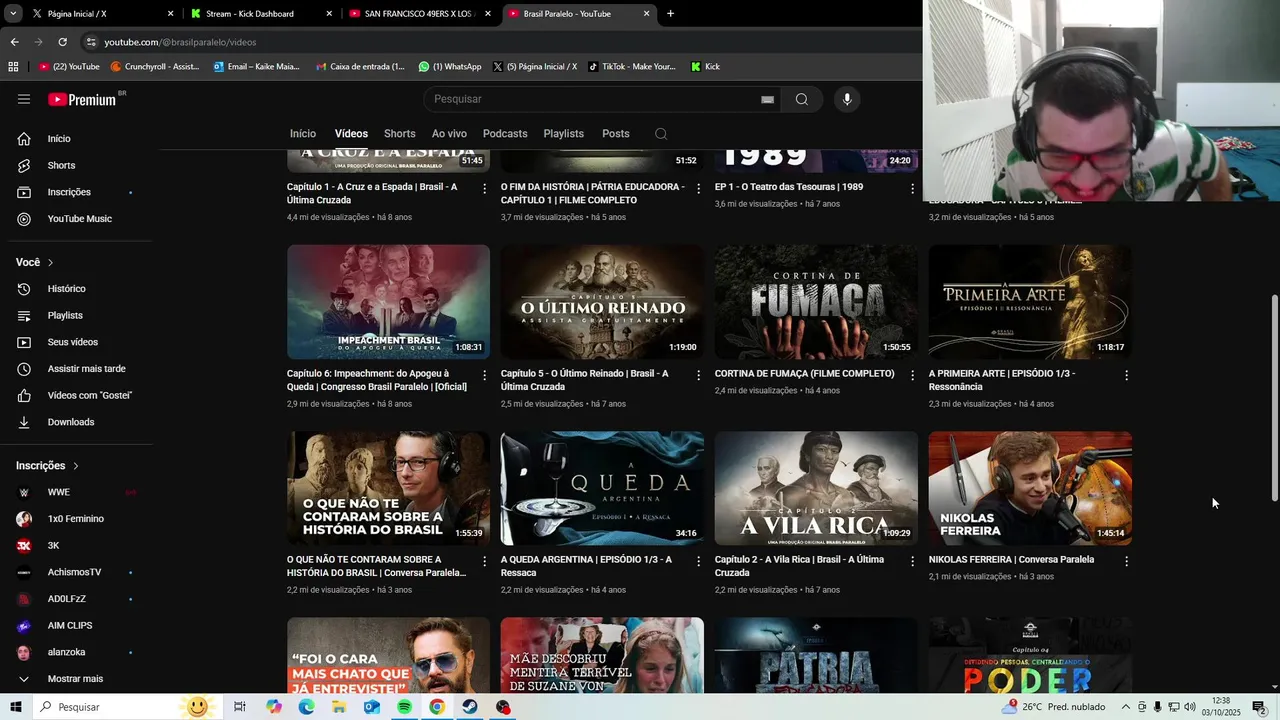Open taskbar volume control
Image resolution: width=1280 pixels, height=720 pixels.
coord(1190,707)
